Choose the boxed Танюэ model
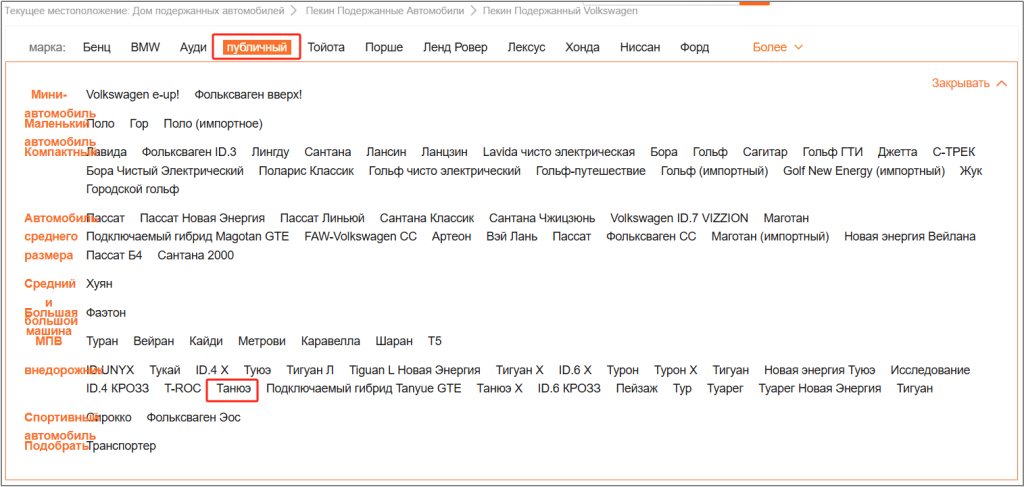 click(x=234, y=388)
